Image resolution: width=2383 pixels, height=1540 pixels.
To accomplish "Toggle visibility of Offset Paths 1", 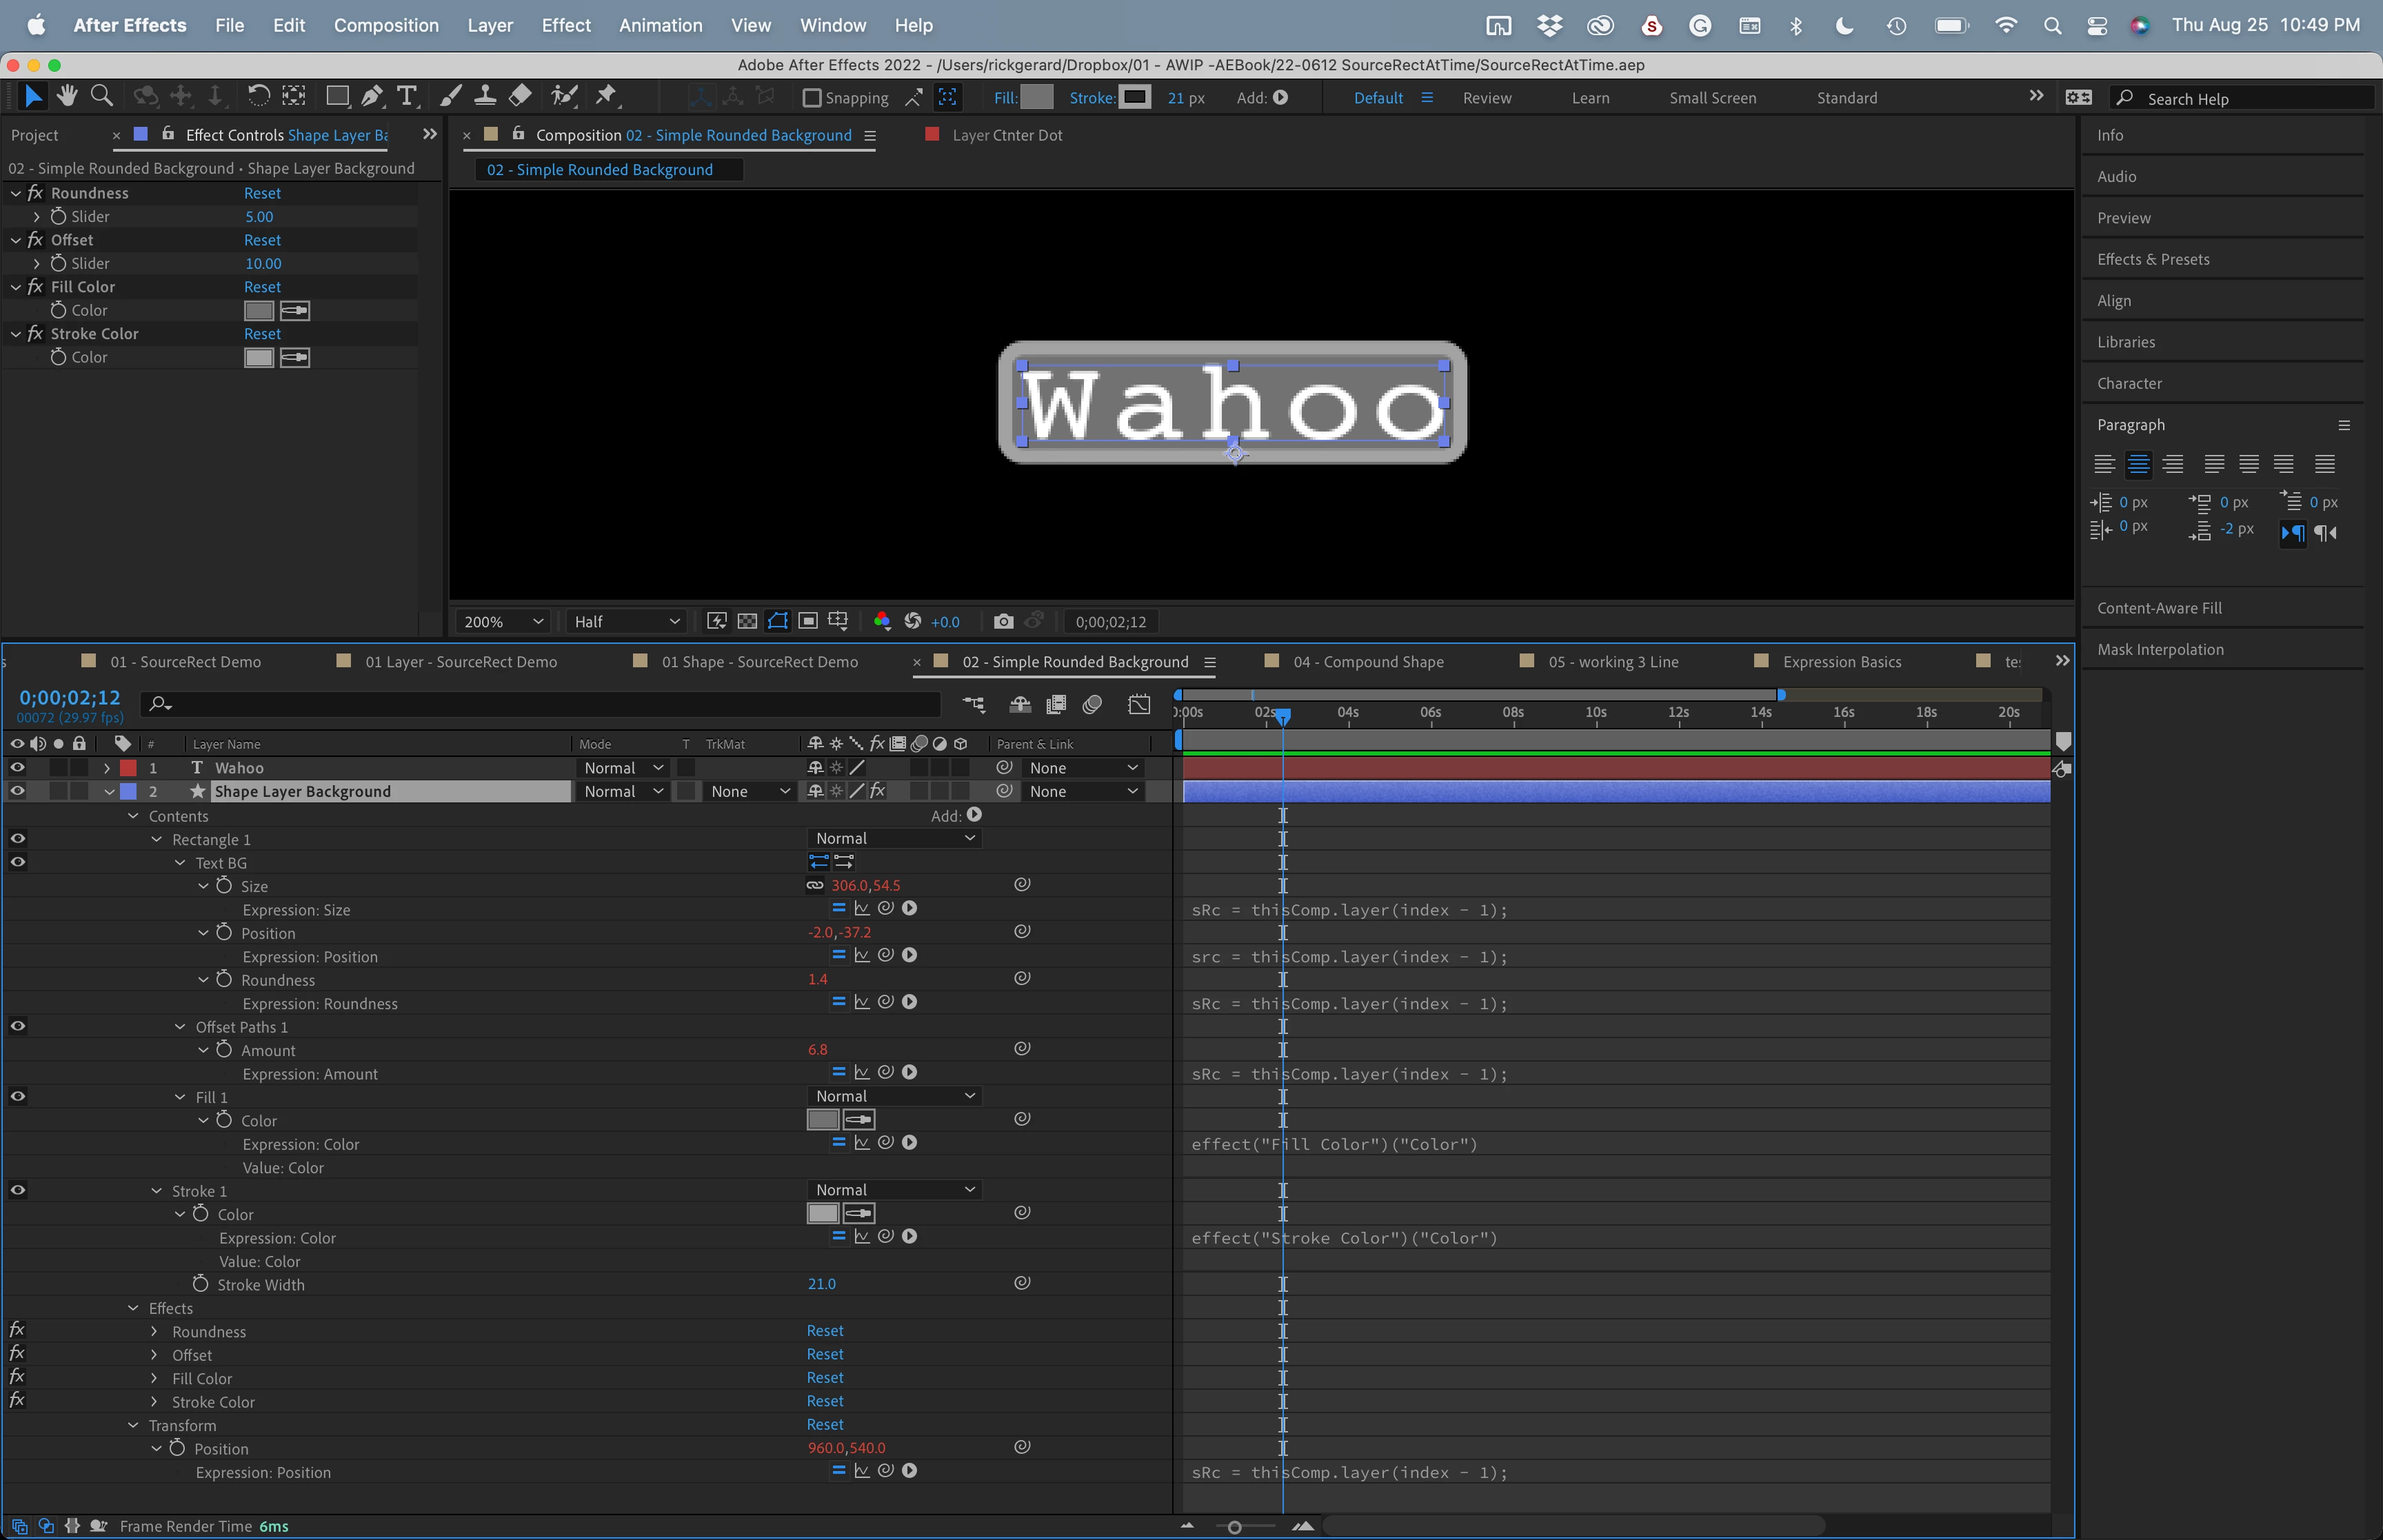I will coord(17,1027).
